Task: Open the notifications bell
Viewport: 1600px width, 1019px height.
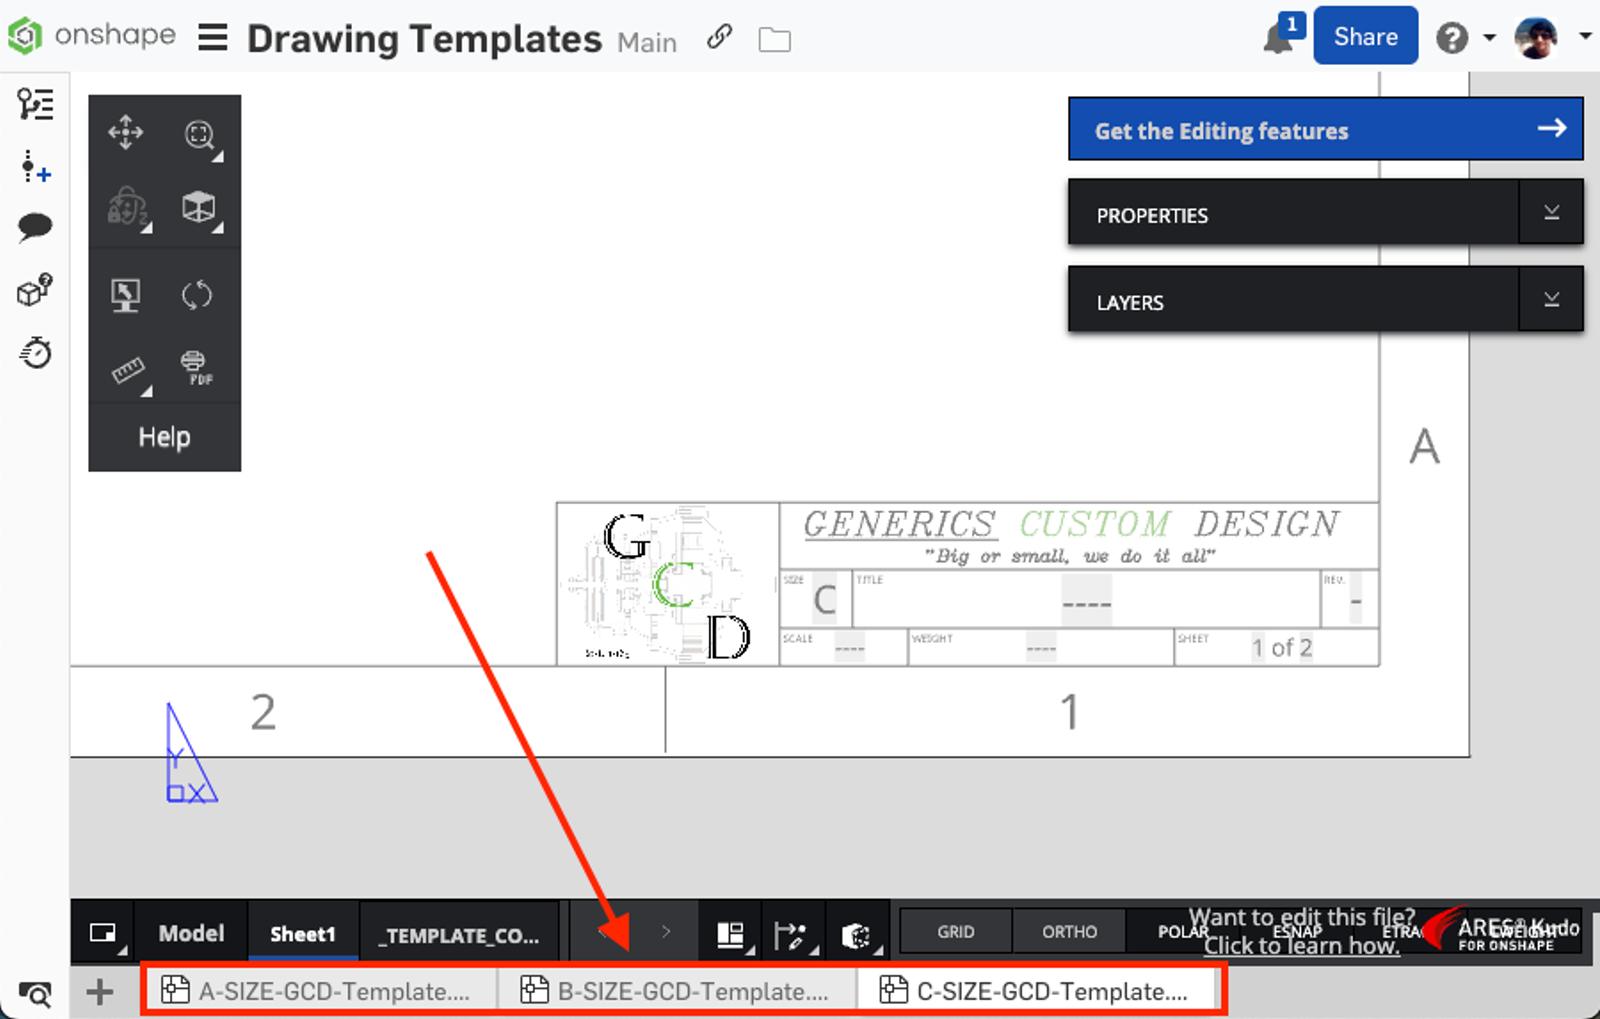Action: (x=1279, y=38)
